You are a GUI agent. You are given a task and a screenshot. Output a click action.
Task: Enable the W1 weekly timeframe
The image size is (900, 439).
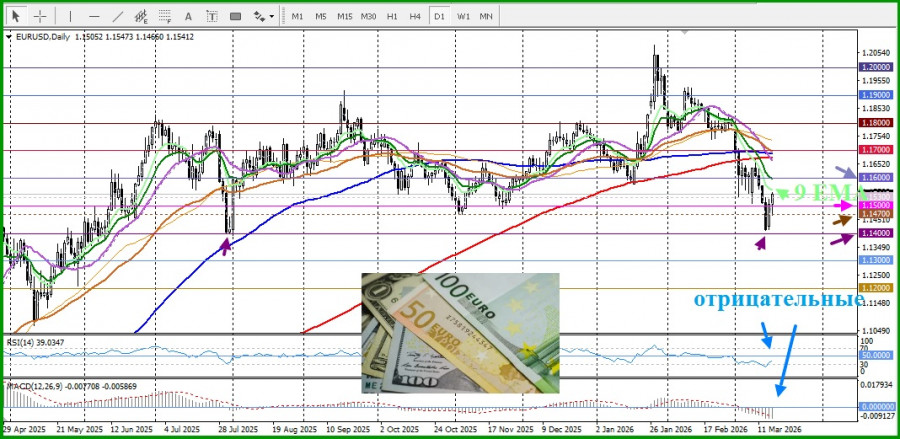pos(463,16)
